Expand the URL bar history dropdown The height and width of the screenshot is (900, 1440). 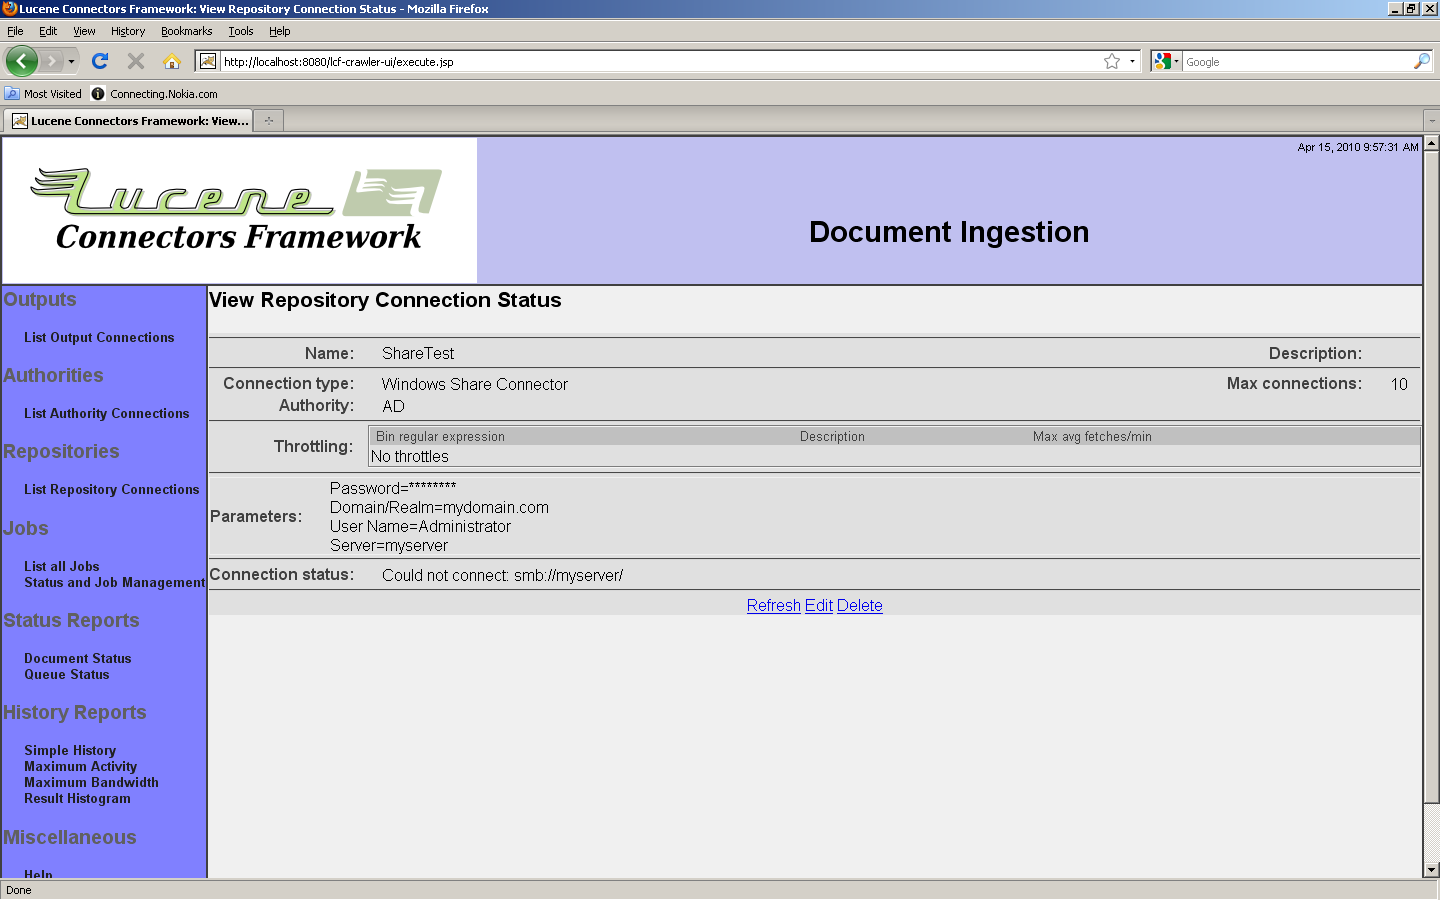coord(1132,61)
